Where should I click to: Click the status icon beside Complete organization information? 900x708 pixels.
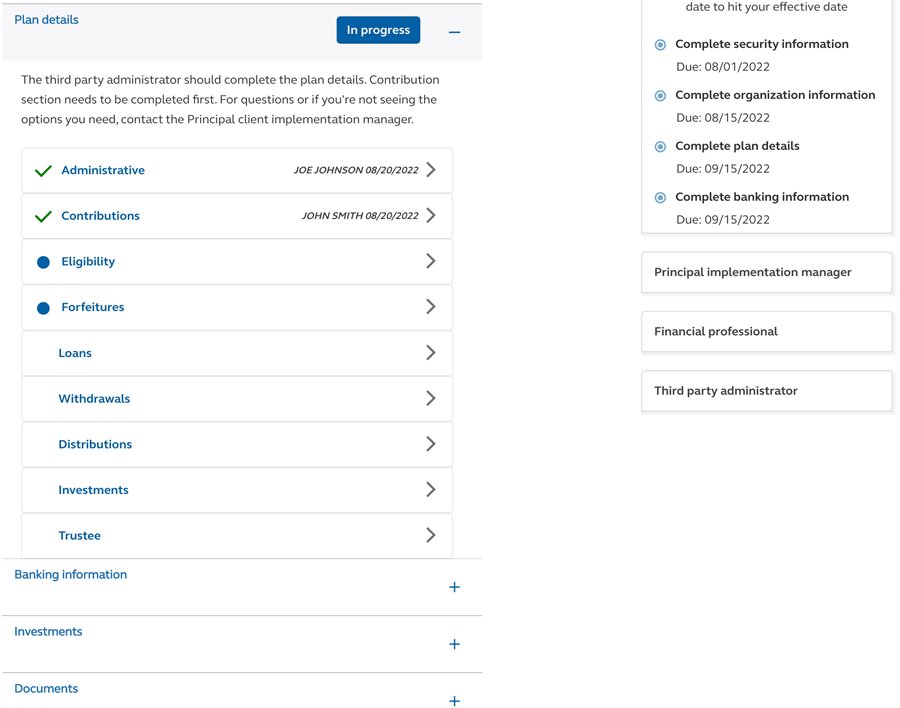658,95
